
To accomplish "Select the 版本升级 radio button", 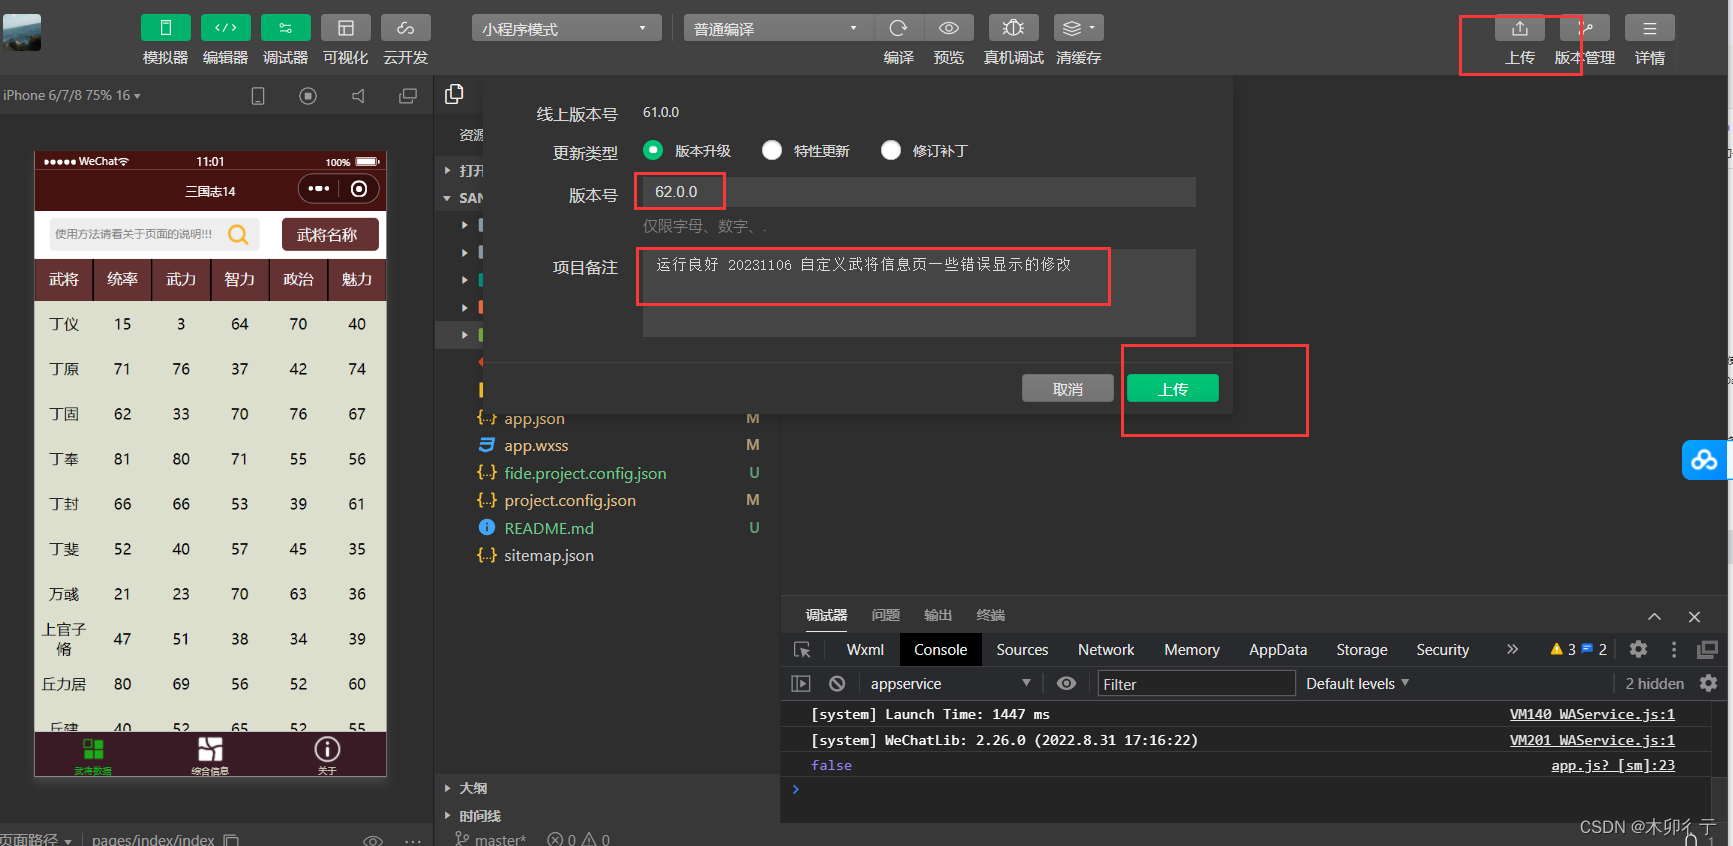I will [x=653, y=150].
